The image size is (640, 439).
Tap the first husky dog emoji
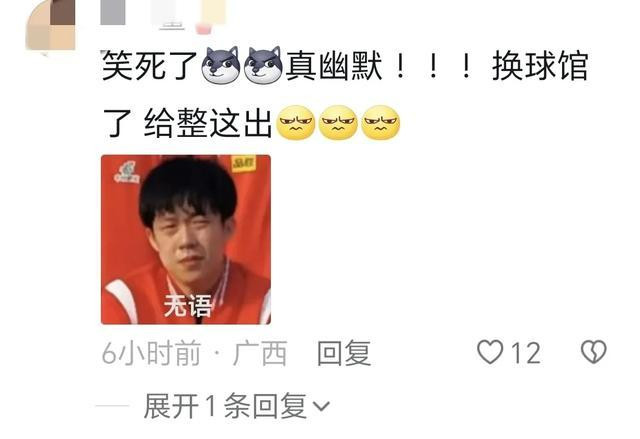coord(222,65)
